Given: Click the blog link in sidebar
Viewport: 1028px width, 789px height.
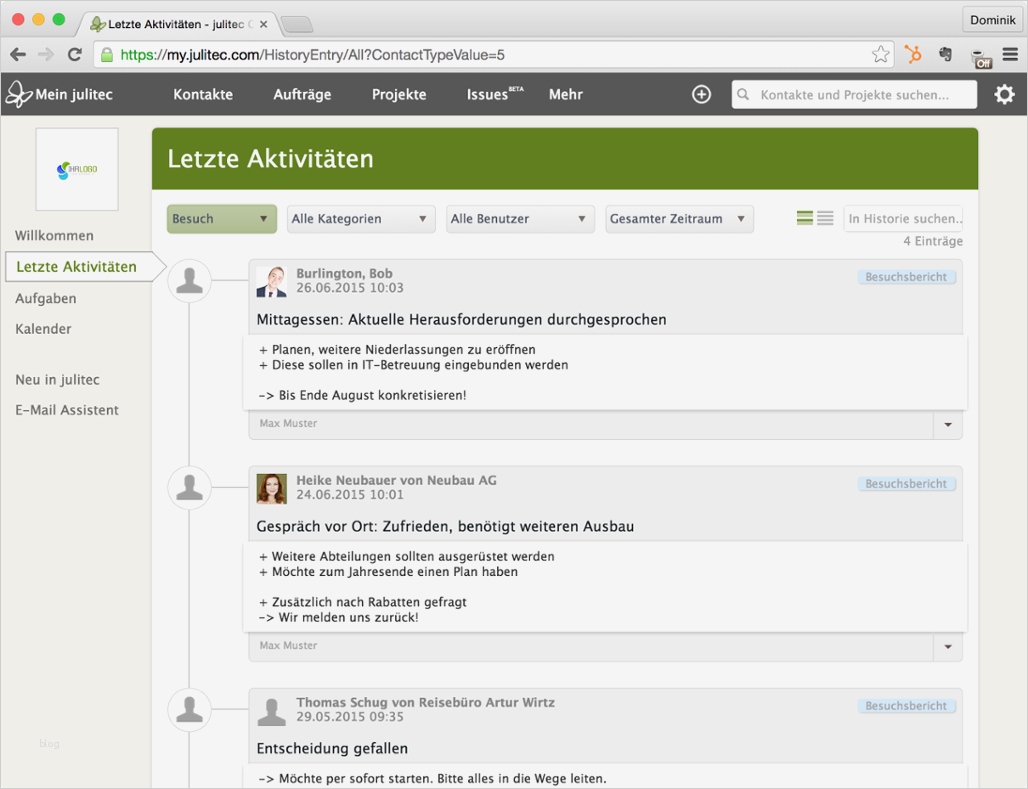Looking at the screenshot, I should pos(49,743).
